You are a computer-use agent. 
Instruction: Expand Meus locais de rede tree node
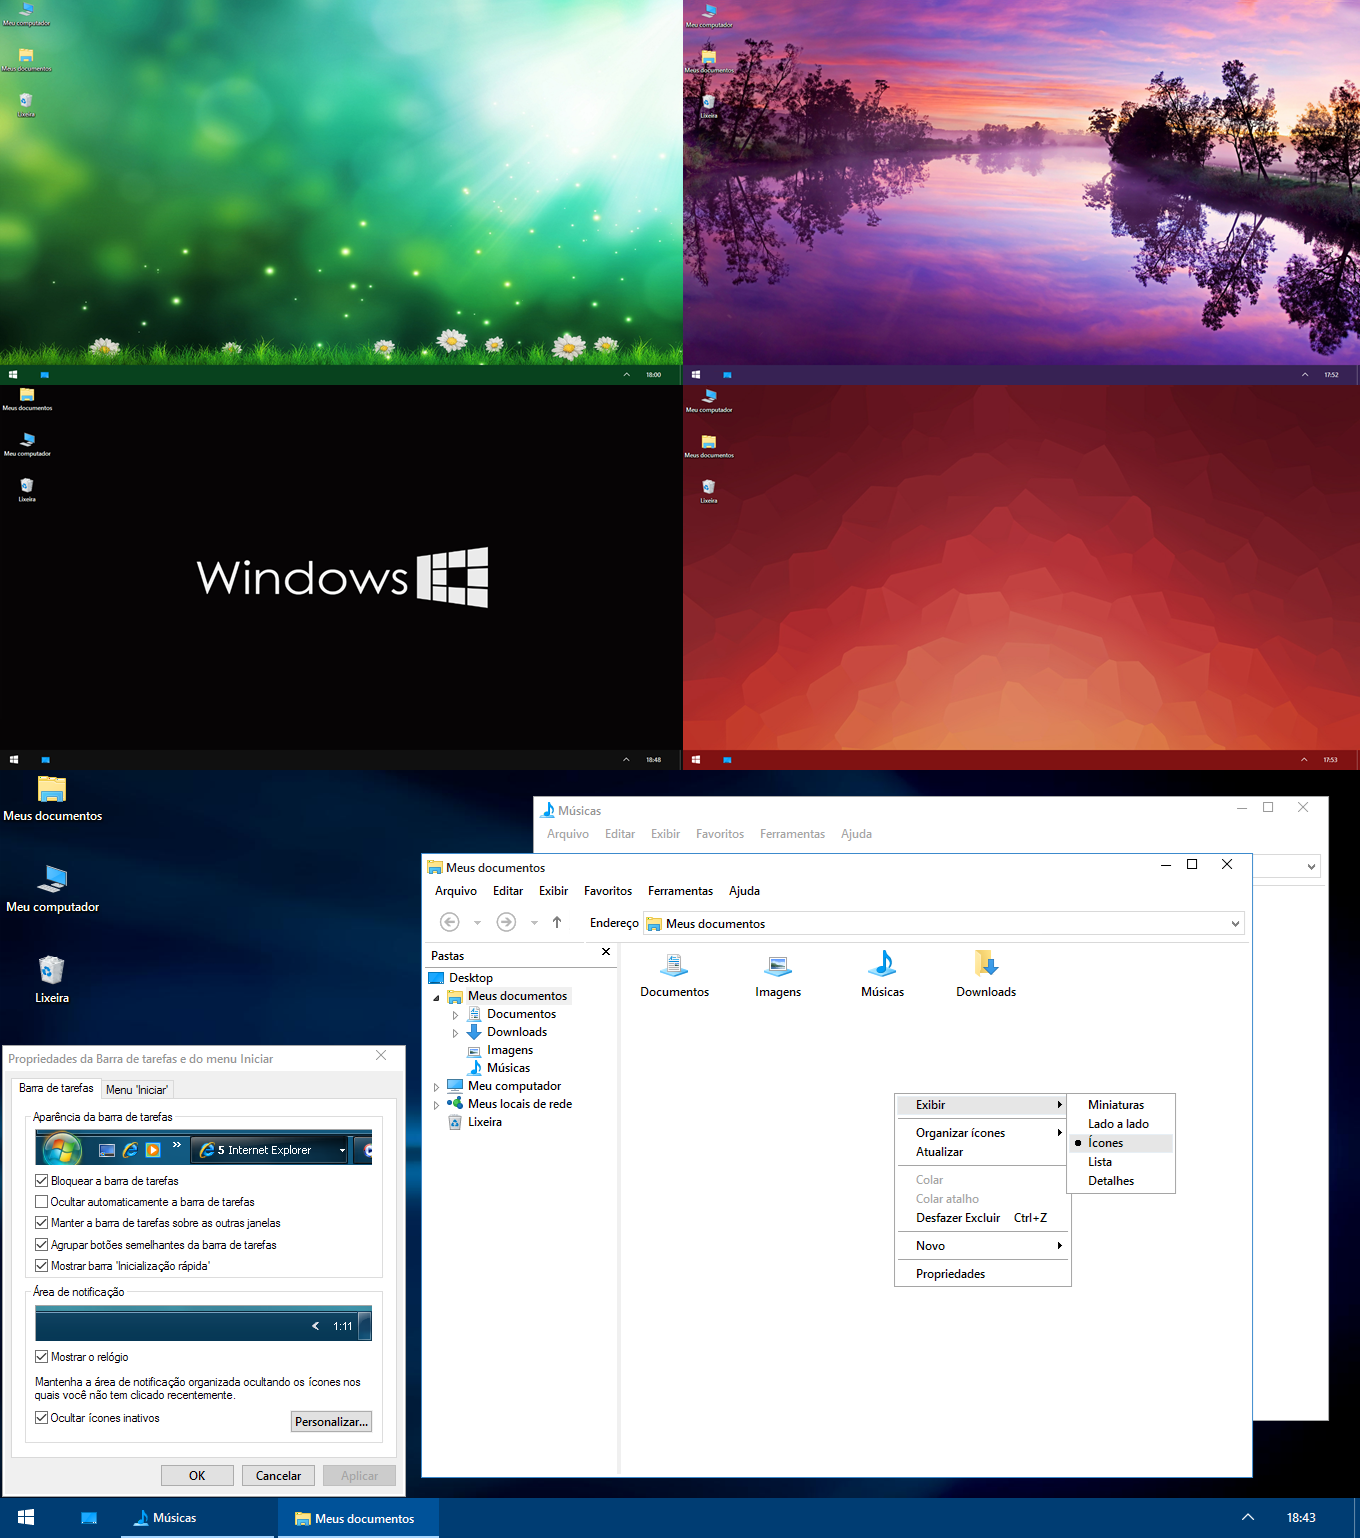coord(436,1105)
